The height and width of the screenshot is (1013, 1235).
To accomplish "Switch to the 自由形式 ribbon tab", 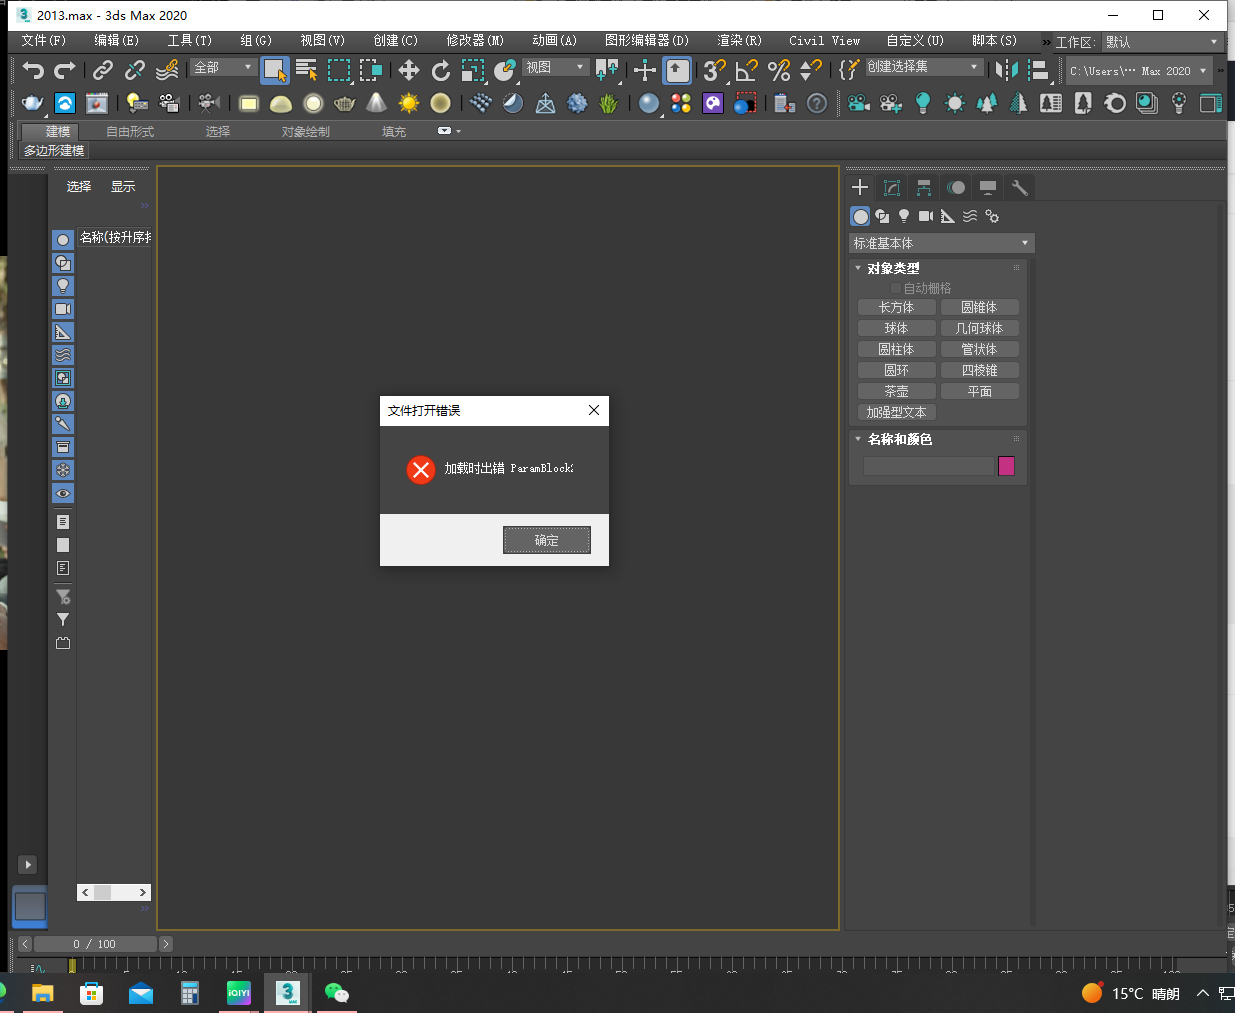I will point(130,132).
